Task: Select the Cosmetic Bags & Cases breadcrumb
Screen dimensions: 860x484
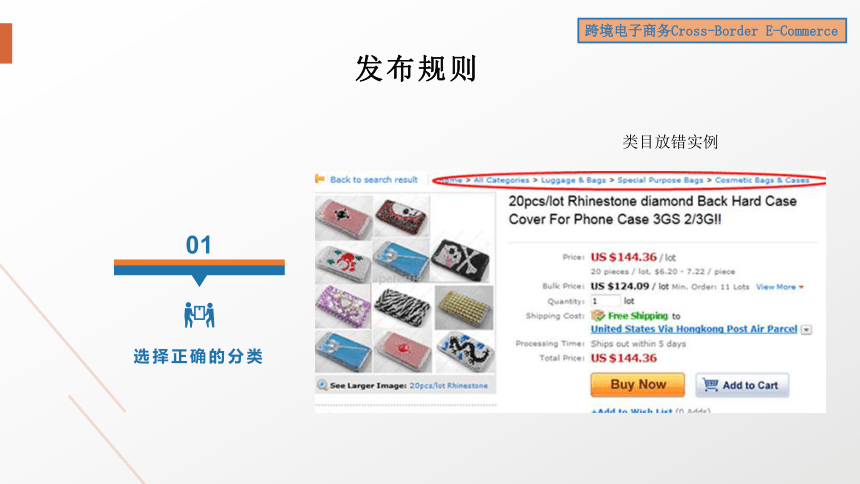Action: pos(762,180)
